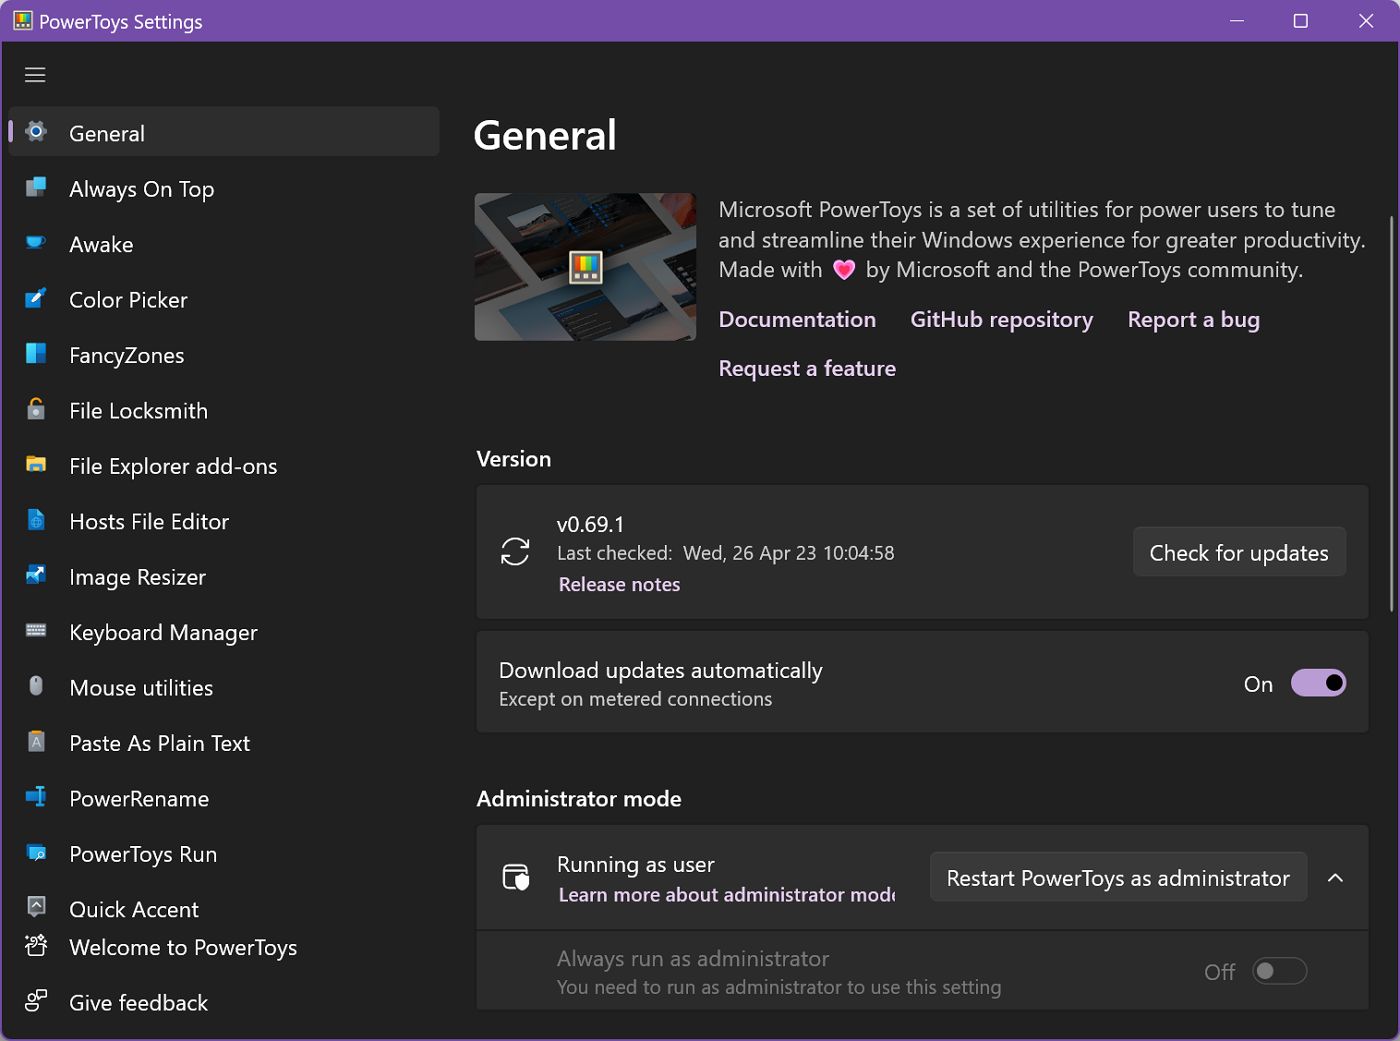1400x1041 pixels.
Task: Select the General menu item
Action: (x=224, y=132)
